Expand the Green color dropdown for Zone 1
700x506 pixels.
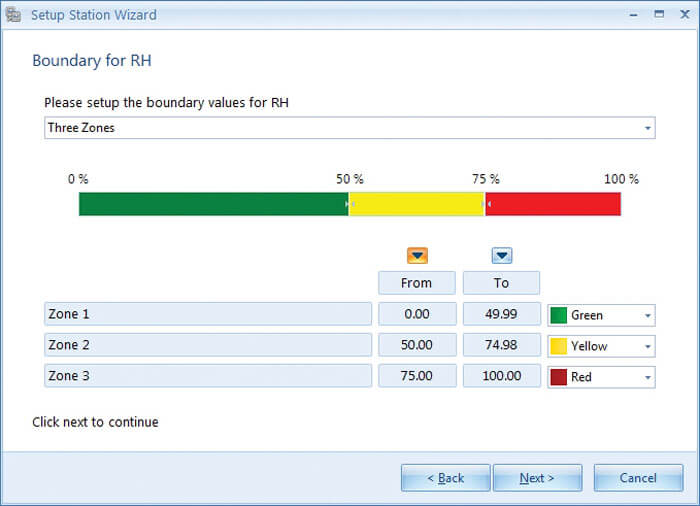pos(648,315)
